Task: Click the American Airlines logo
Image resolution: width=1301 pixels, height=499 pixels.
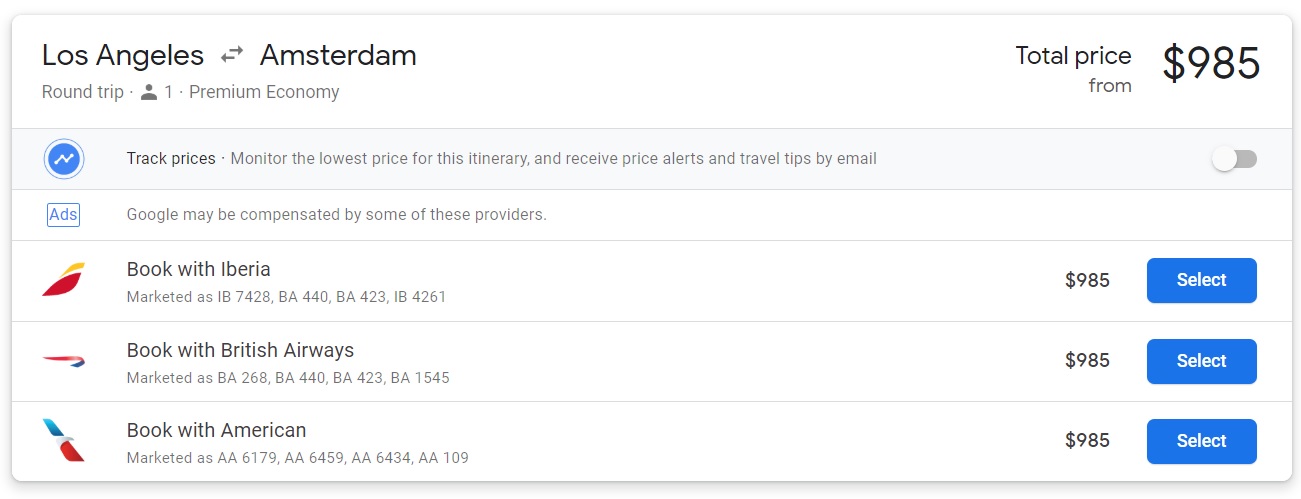Action: (x=63, y=441)
